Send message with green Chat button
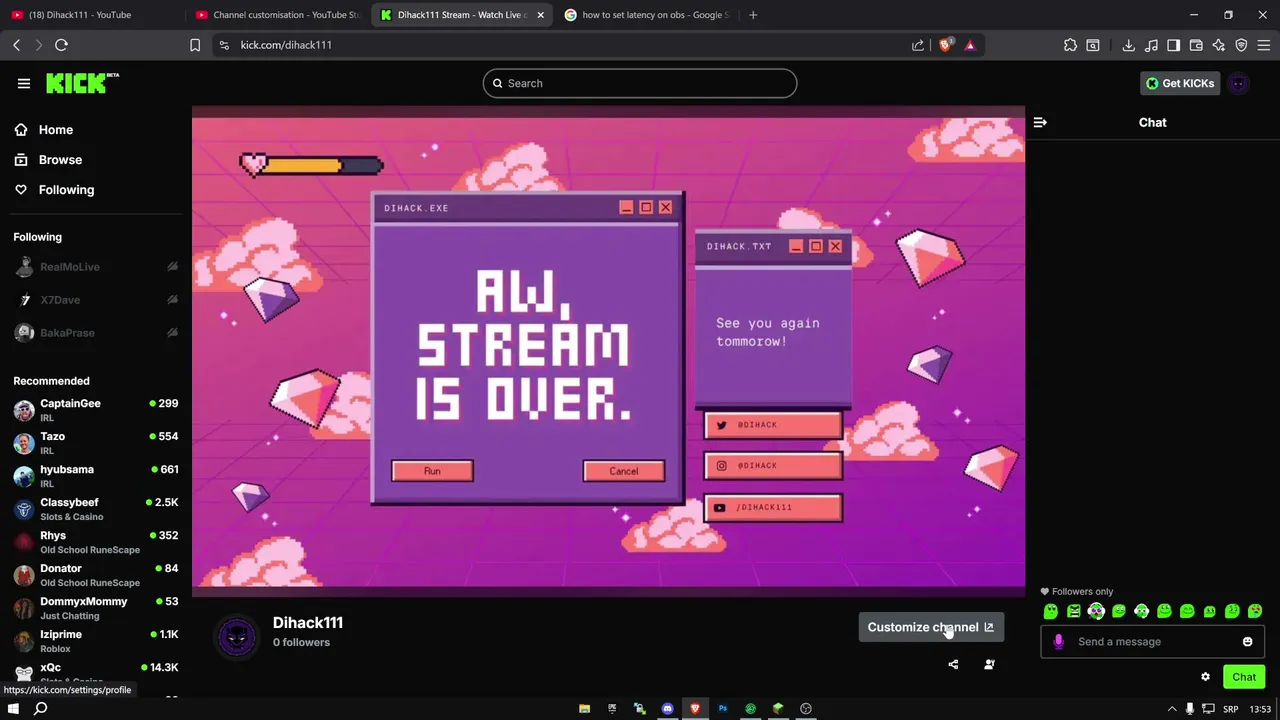This screenshot has width=1280, height=720. [1244, 677]
